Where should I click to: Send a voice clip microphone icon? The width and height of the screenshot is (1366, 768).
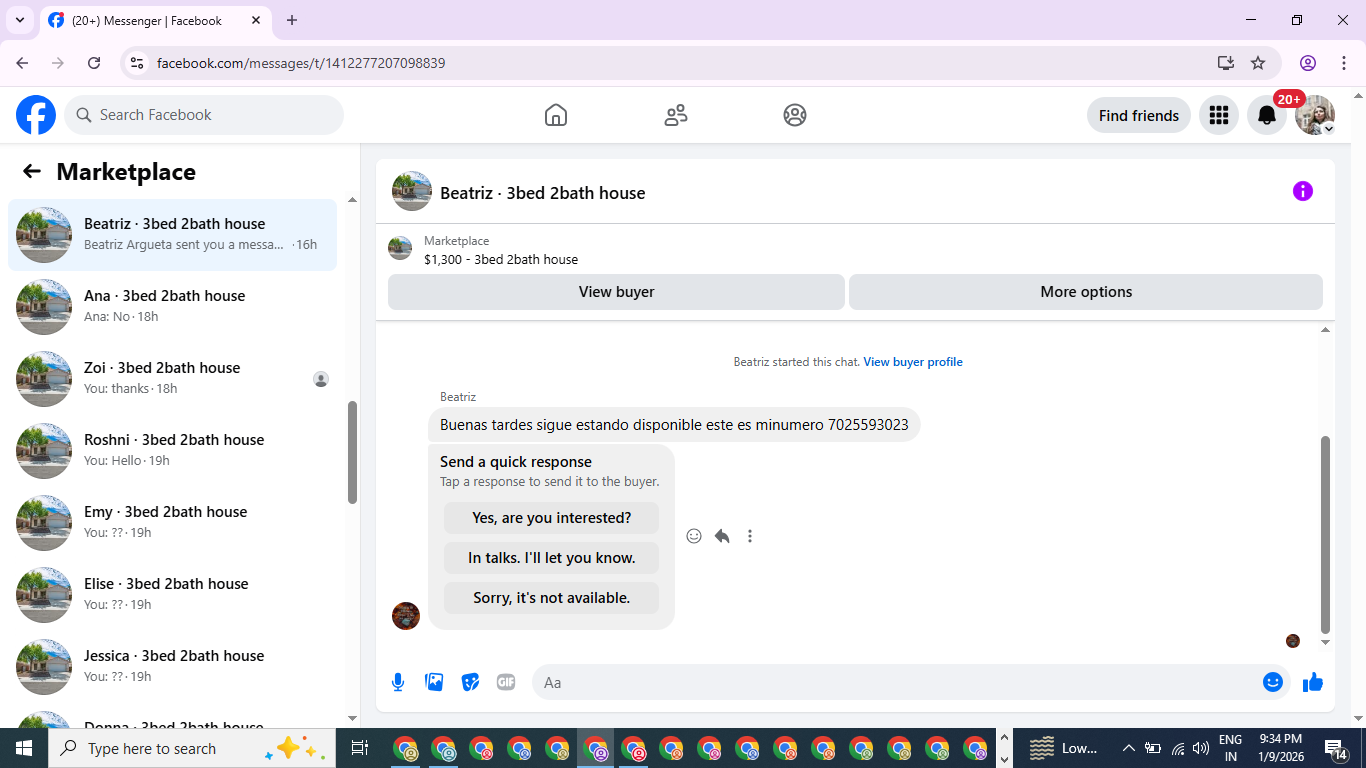398,682
